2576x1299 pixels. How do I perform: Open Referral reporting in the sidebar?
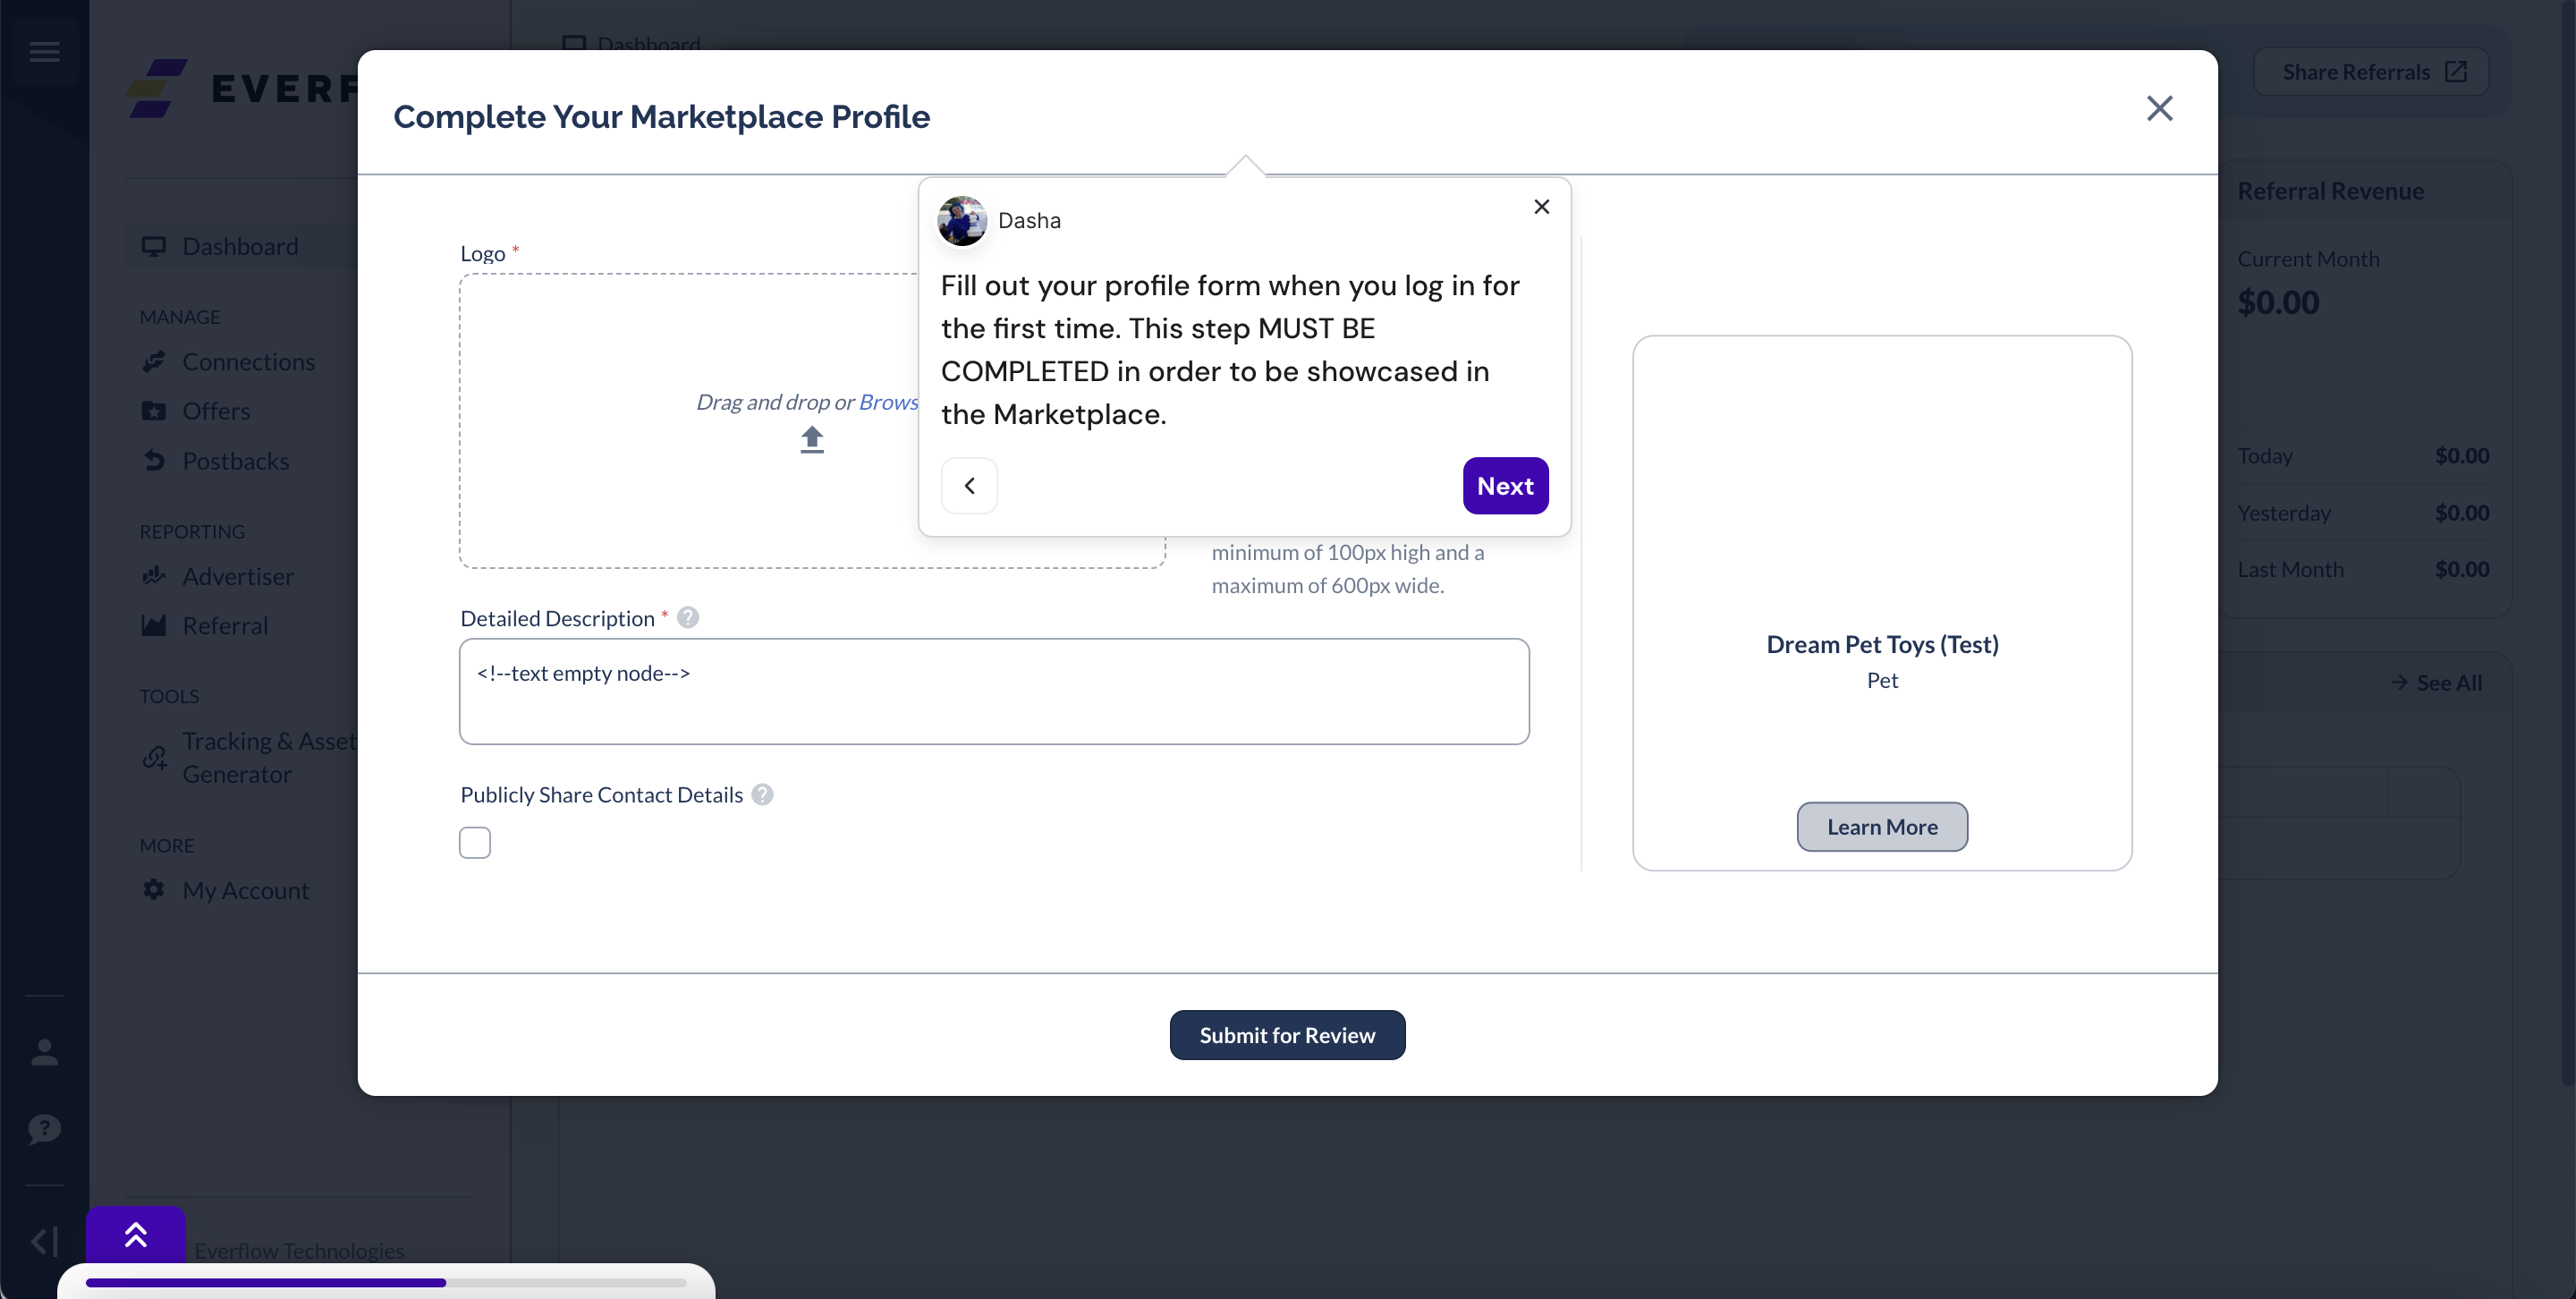click(225, 625)
